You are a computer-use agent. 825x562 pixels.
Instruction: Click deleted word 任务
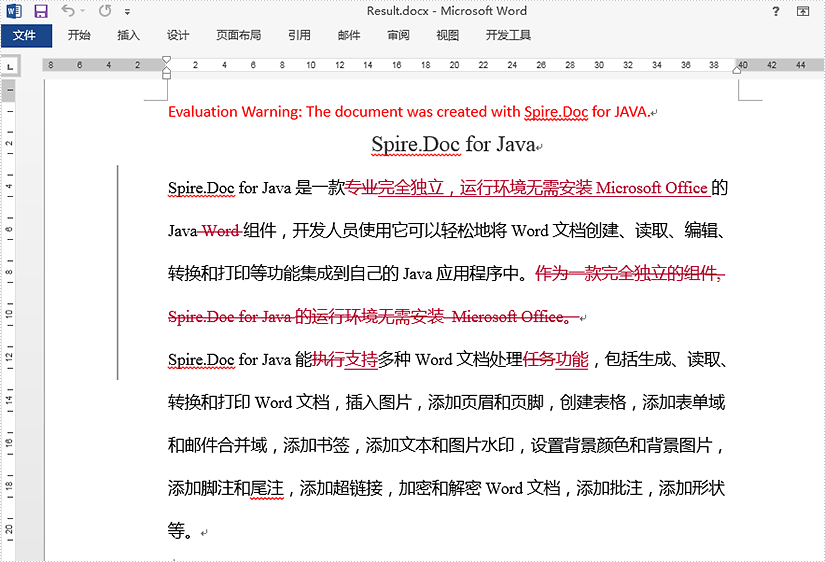point(539,360)
